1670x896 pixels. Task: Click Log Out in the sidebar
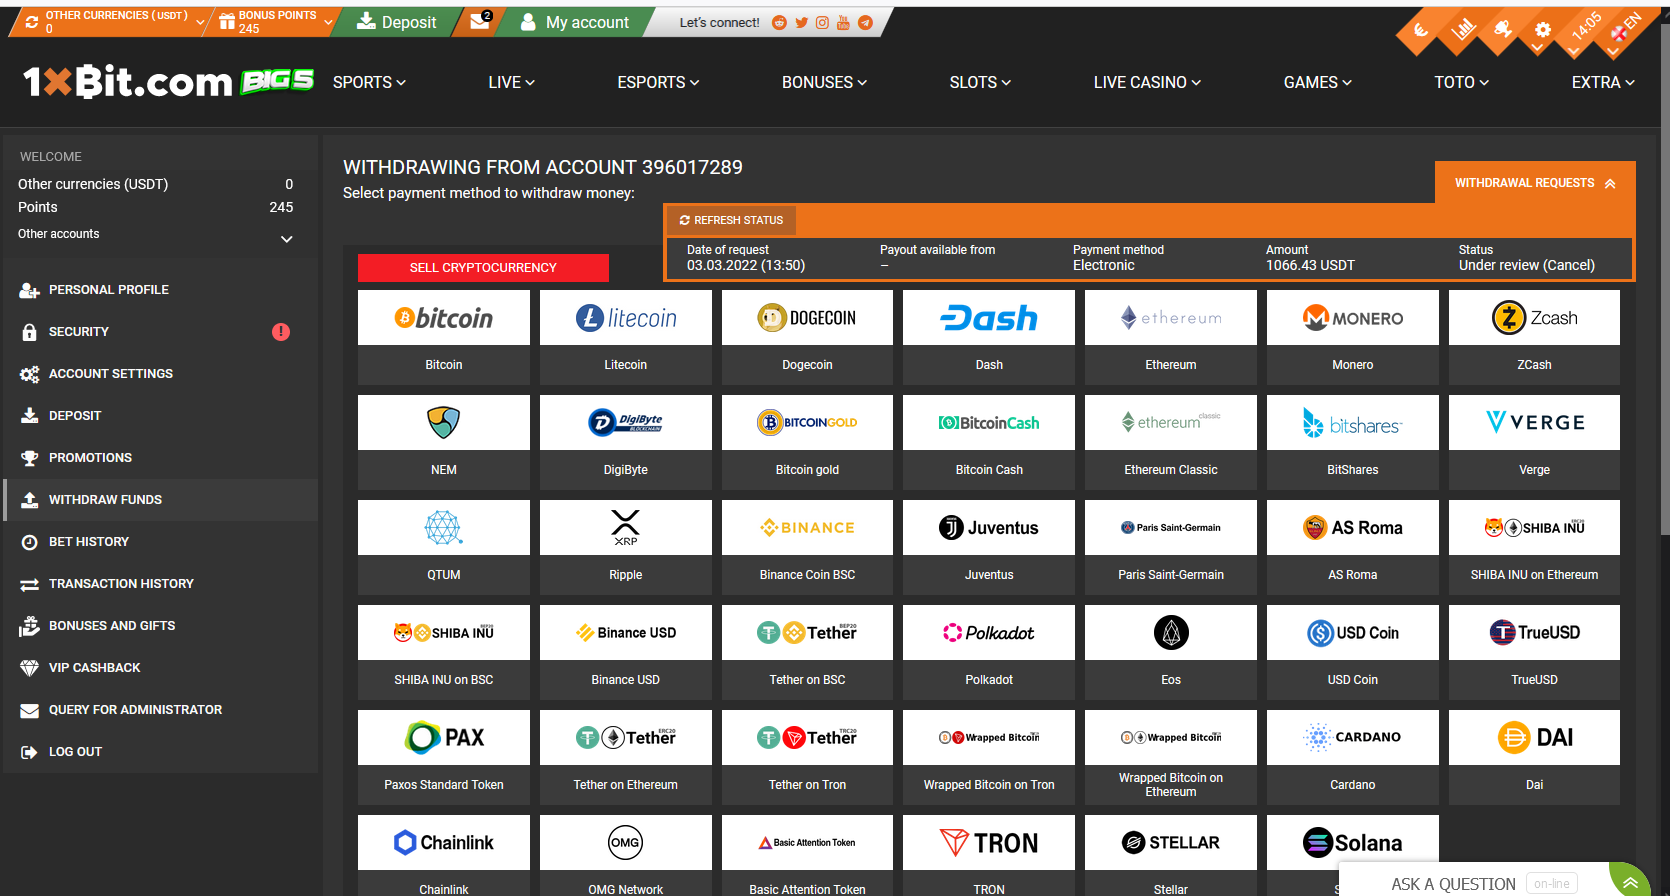(161, 752)
